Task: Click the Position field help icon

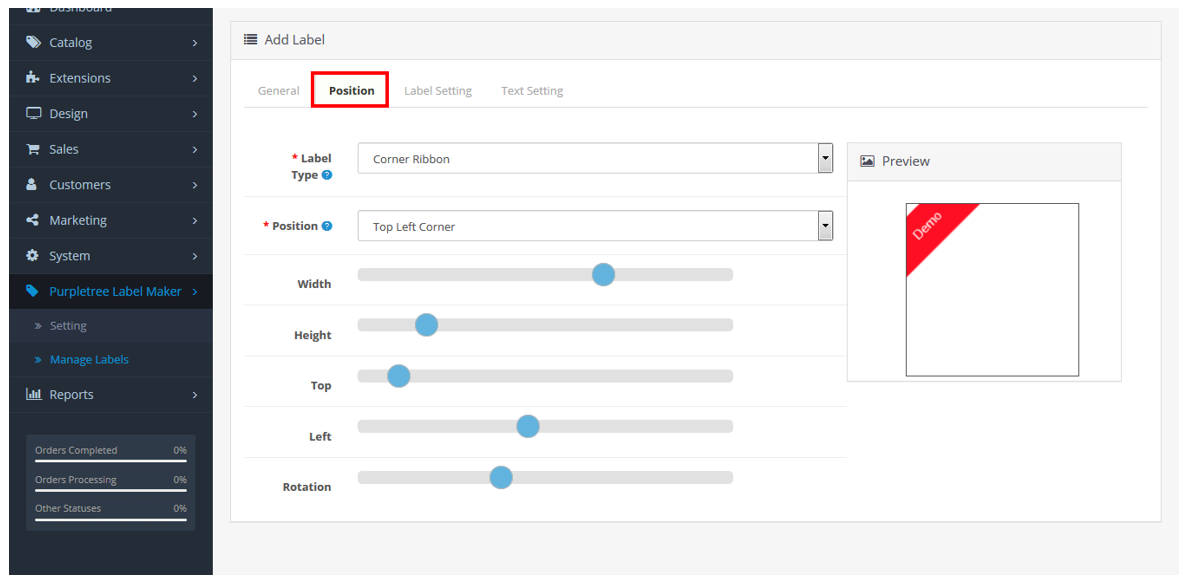Action: point(327,226)
